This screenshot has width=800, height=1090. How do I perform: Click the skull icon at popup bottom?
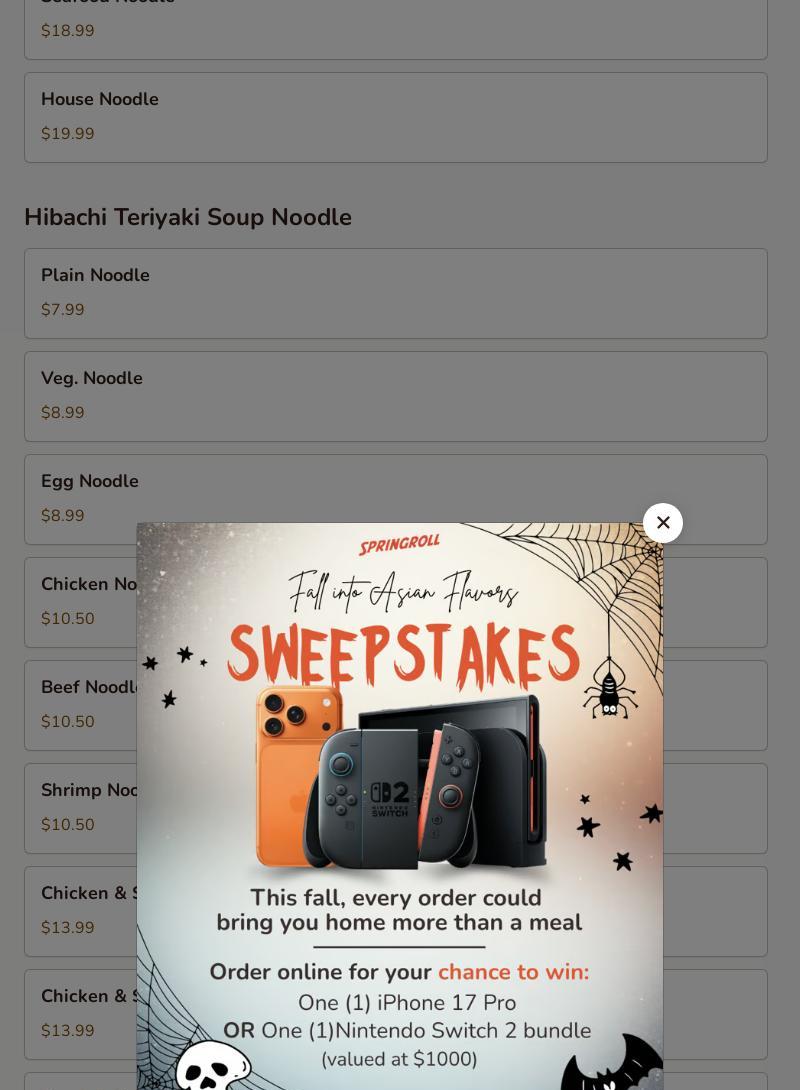pyautogui.click(x=213, y=1065)
